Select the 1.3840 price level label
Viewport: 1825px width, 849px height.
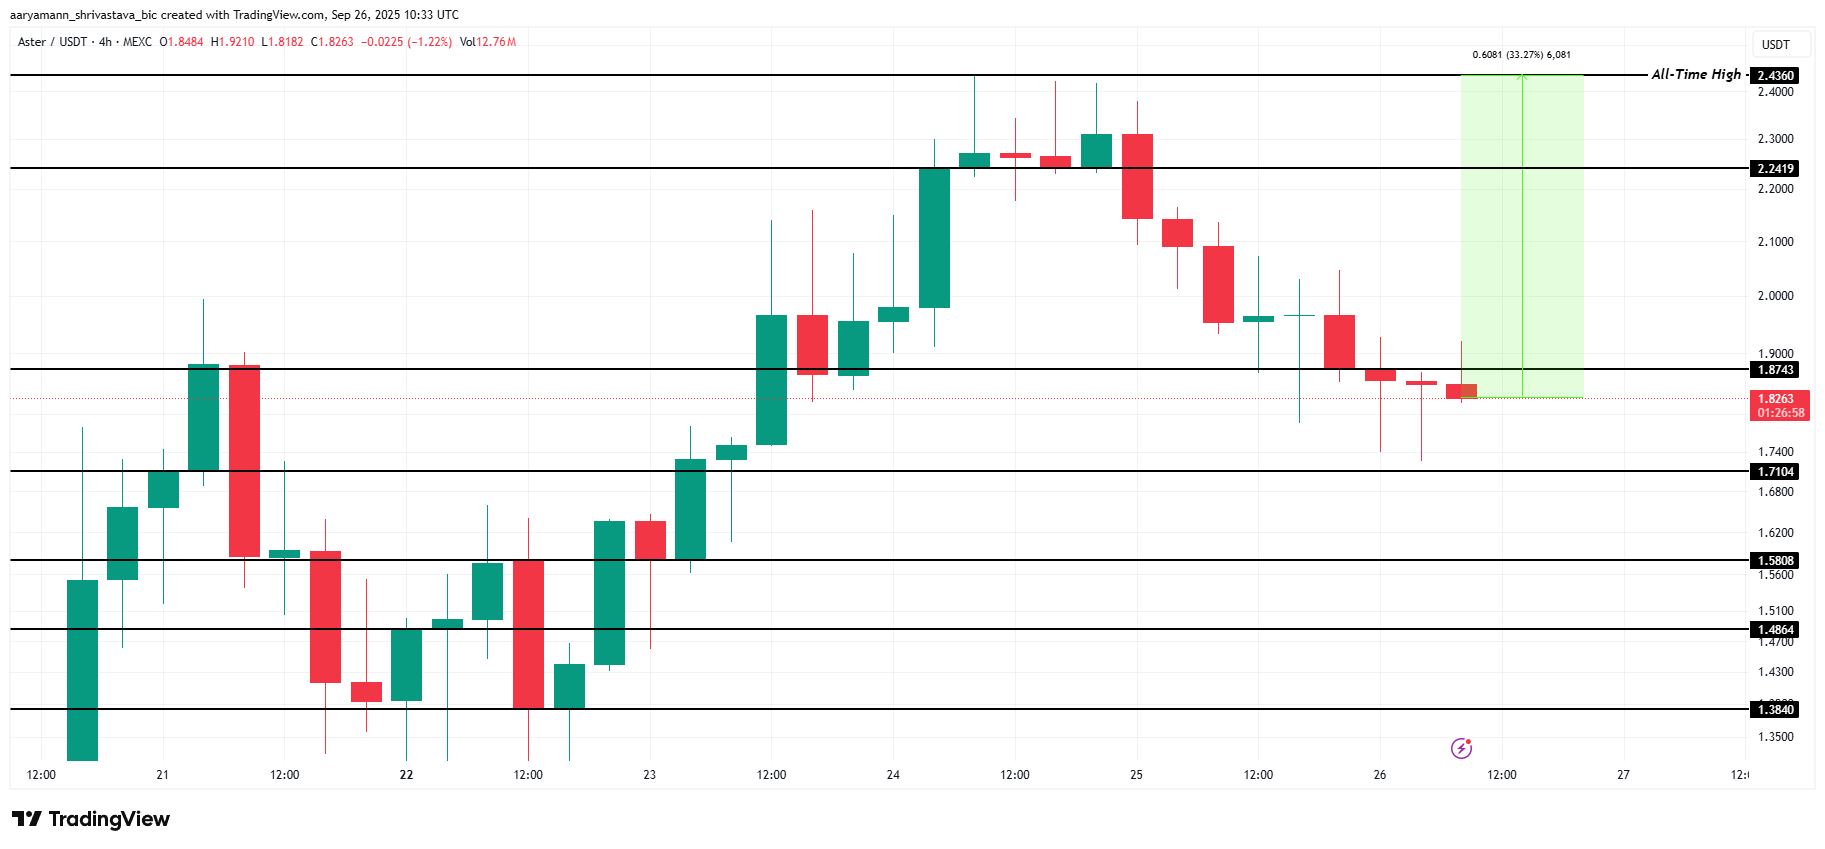[1776, 710]
